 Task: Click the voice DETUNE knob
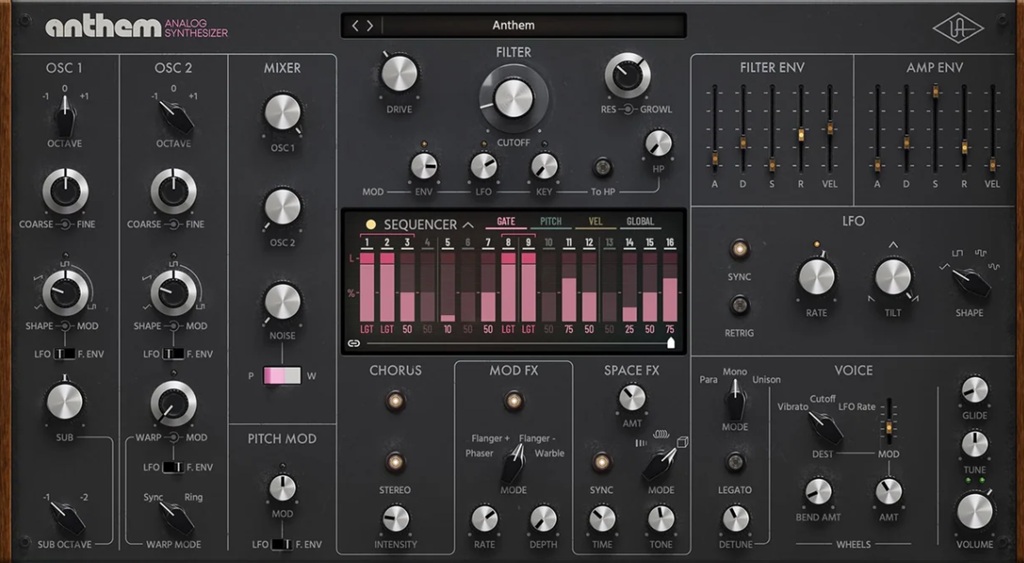click(735, 519)
